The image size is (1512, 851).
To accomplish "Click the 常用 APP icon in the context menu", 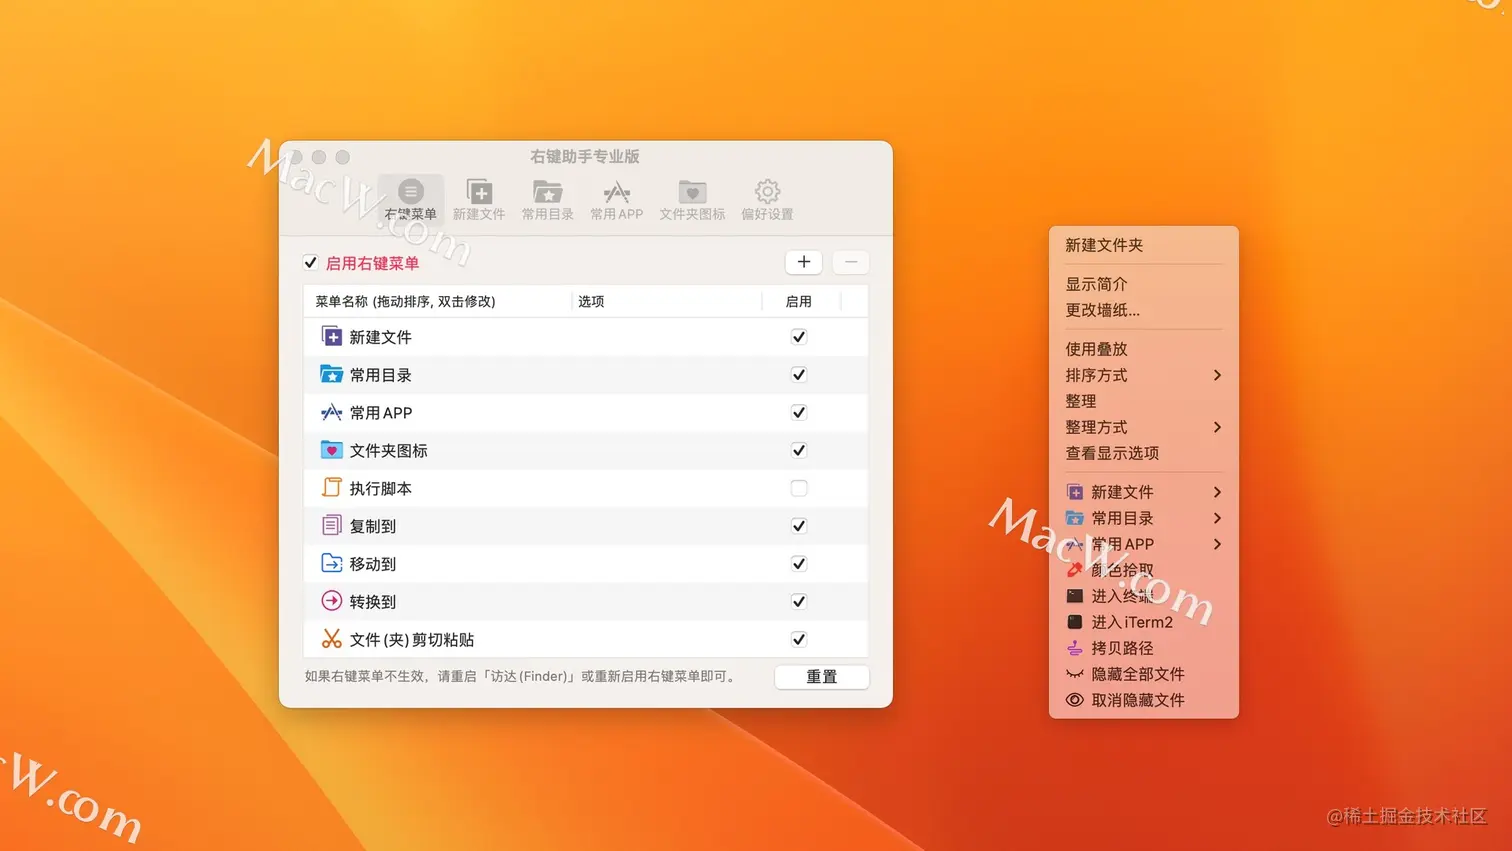I will coord(1074,544).
